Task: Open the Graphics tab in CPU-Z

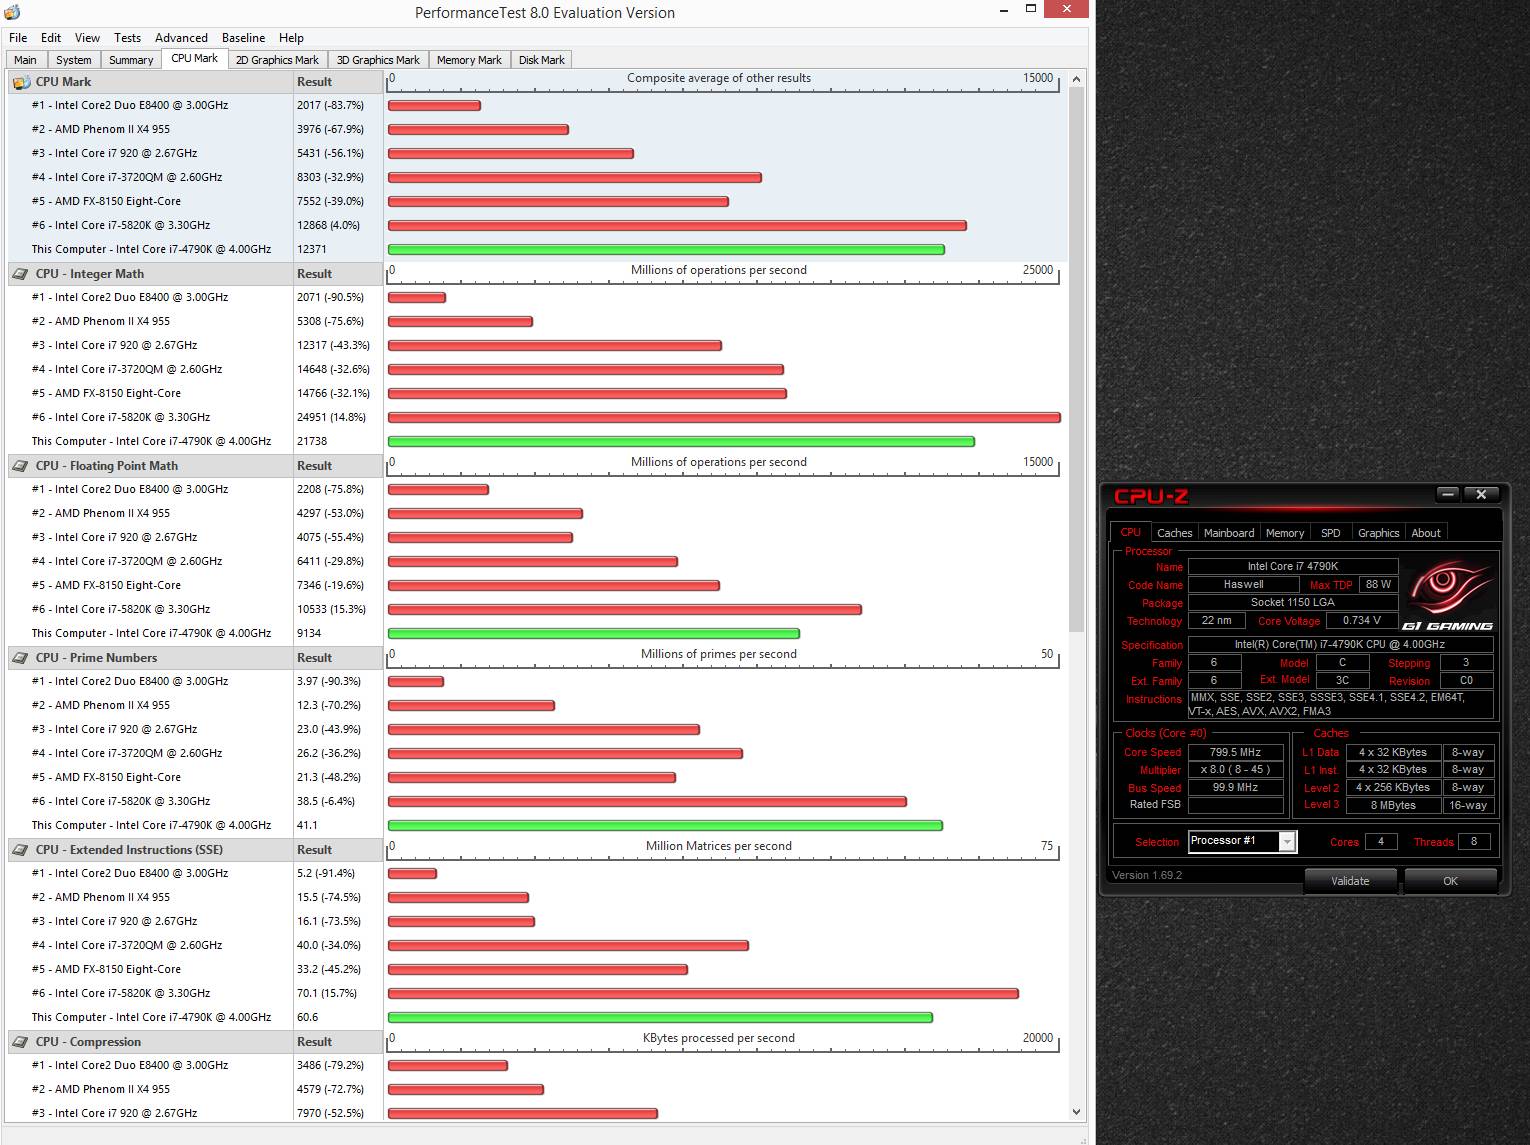Action: (x=1378, y=533)
